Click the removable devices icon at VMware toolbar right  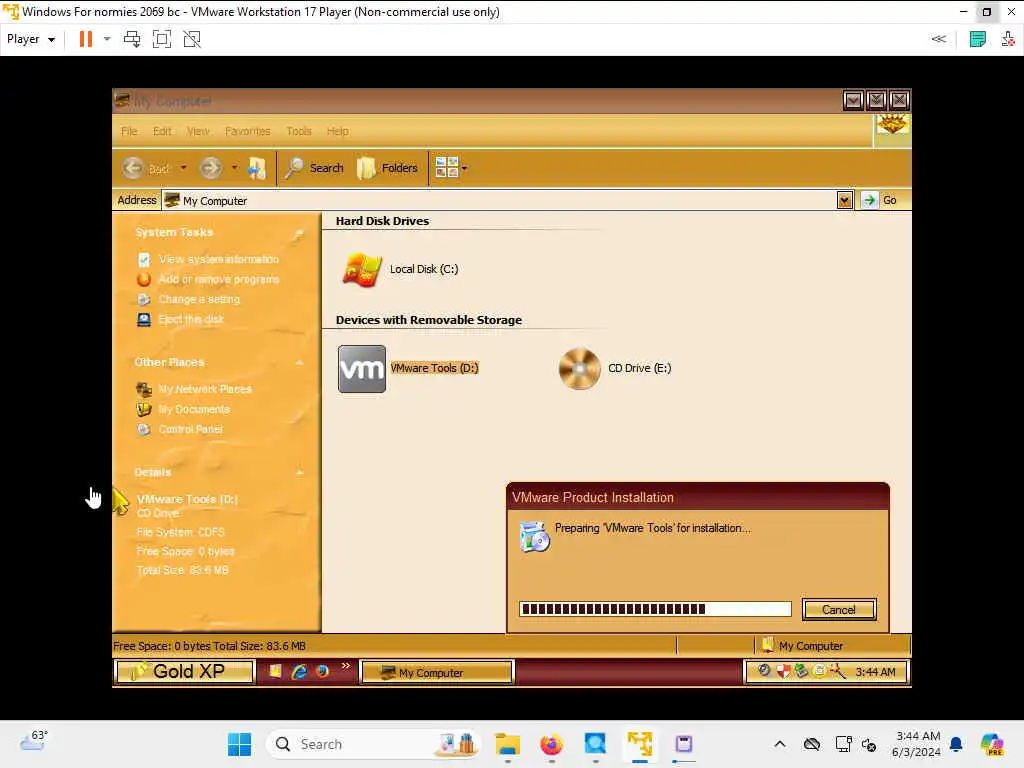point(1008,39)
